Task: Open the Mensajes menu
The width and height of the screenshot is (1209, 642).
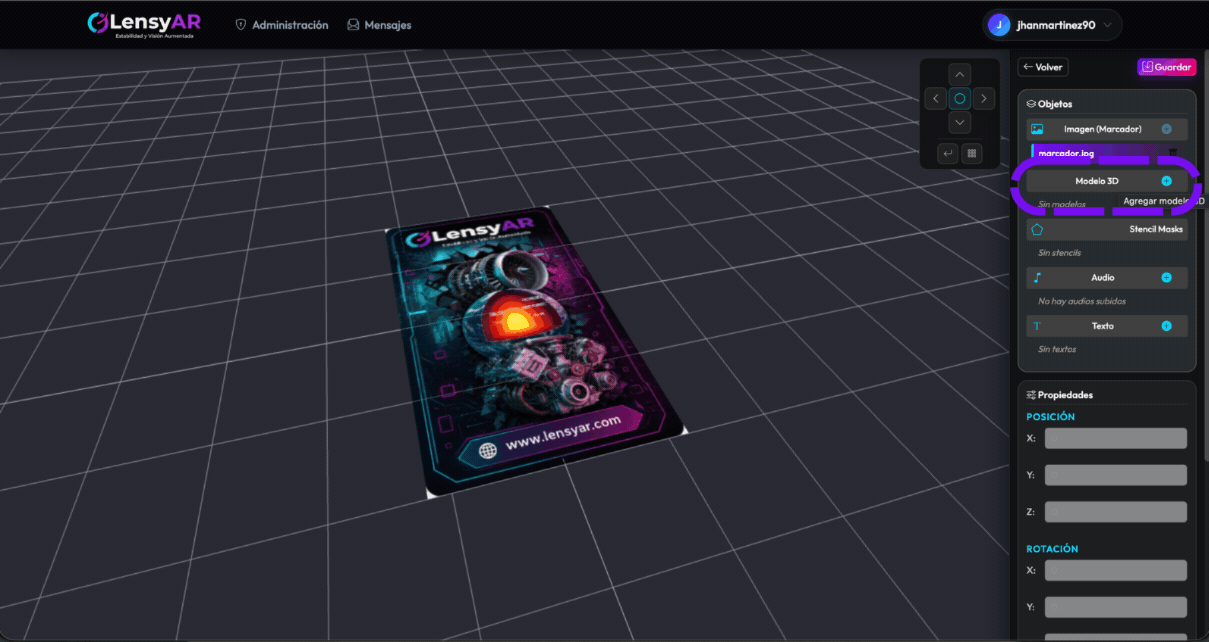Action: click(379, 25)
